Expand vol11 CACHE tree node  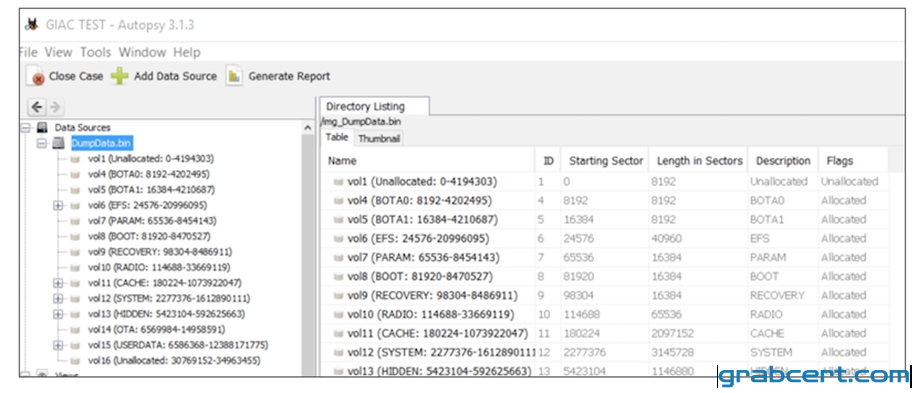tap(57, 283)
